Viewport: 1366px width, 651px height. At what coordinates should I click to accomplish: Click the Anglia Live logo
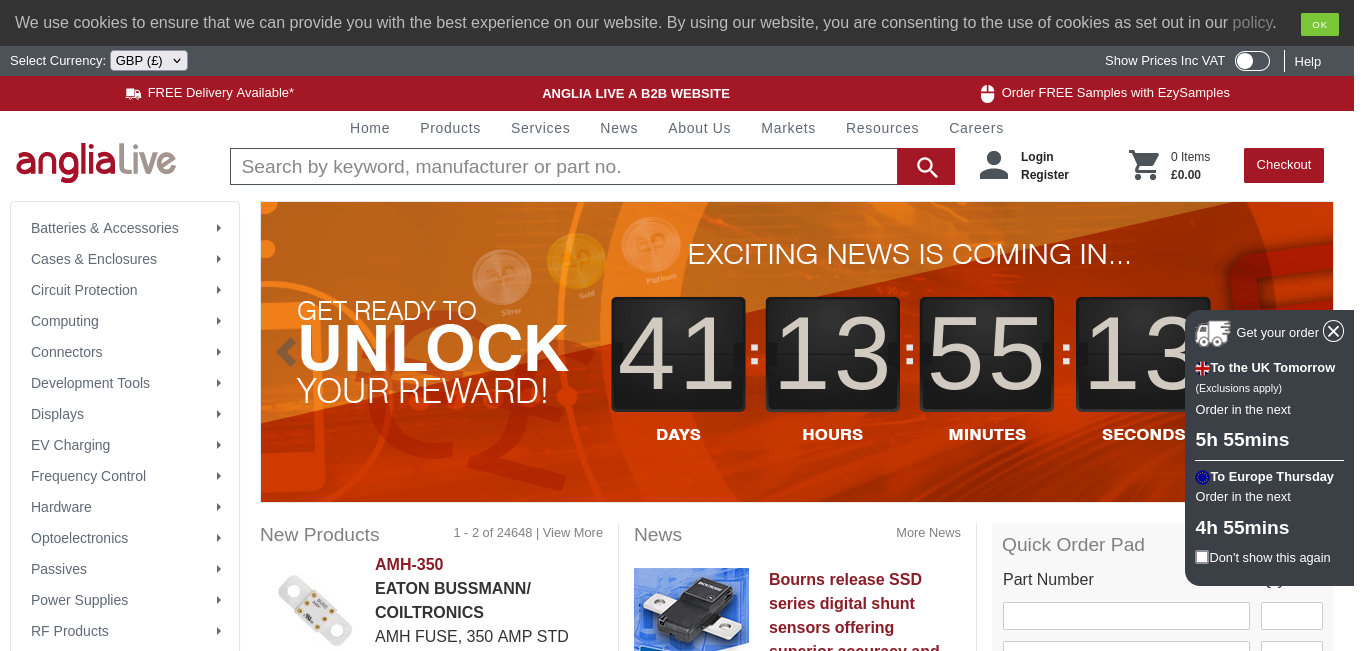pyautogui.click(x=96, y=163)
